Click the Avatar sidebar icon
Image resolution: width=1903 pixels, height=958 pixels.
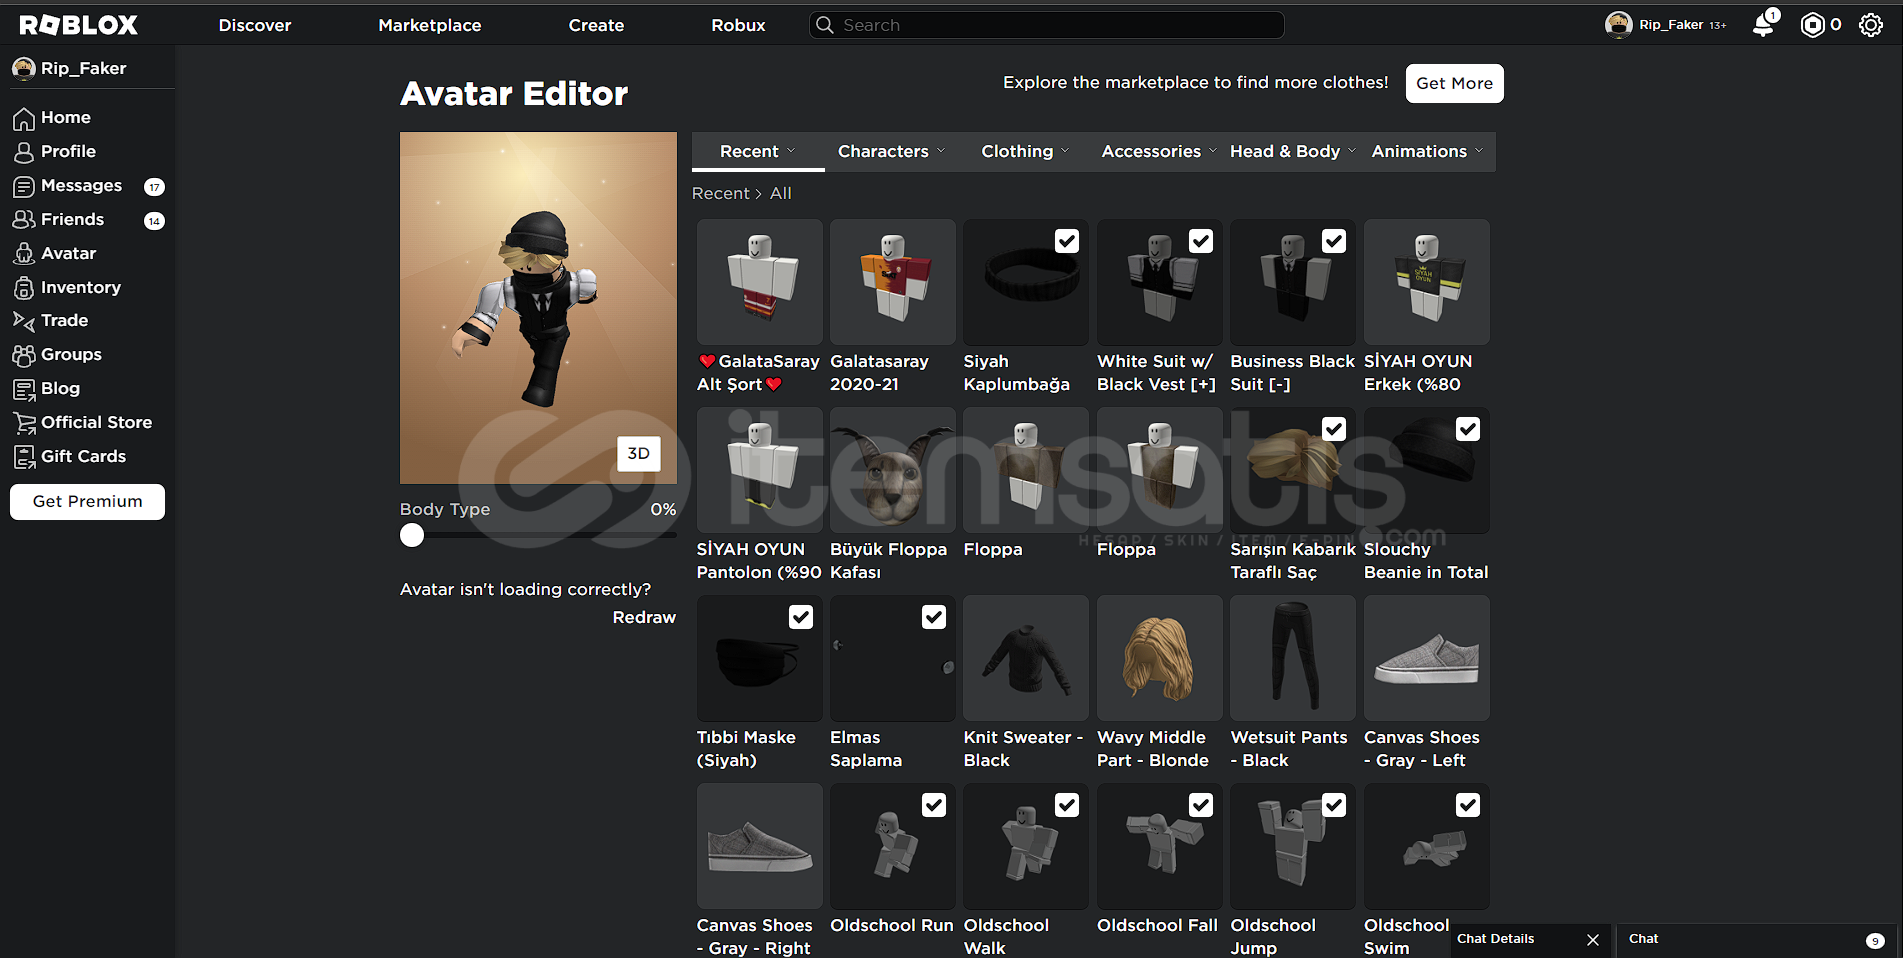point(24,254)
